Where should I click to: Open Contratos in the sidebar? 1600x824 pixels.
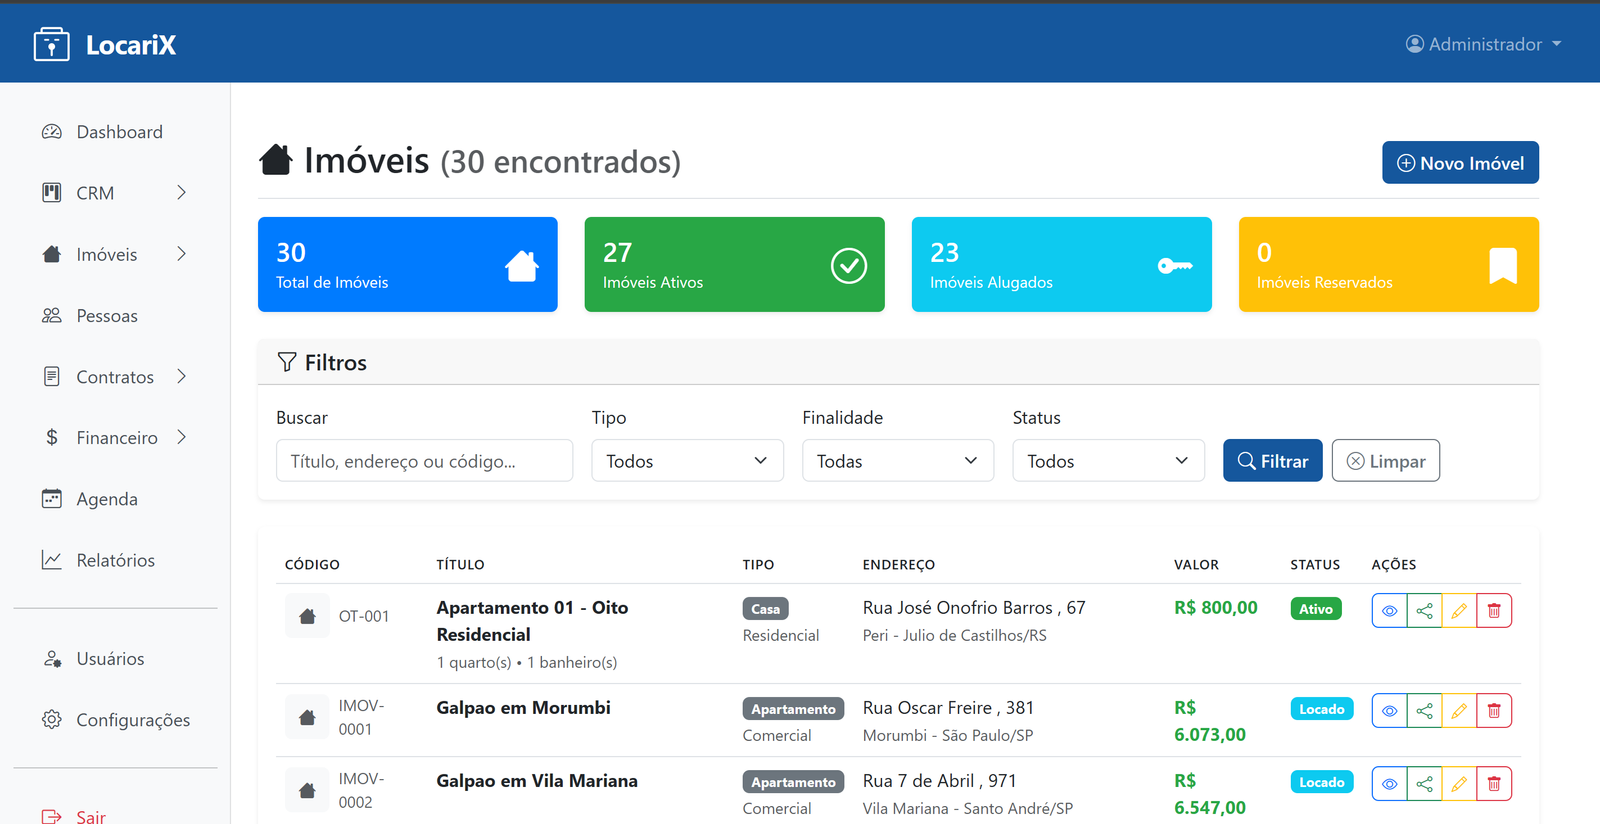click(x=115, y=377)
